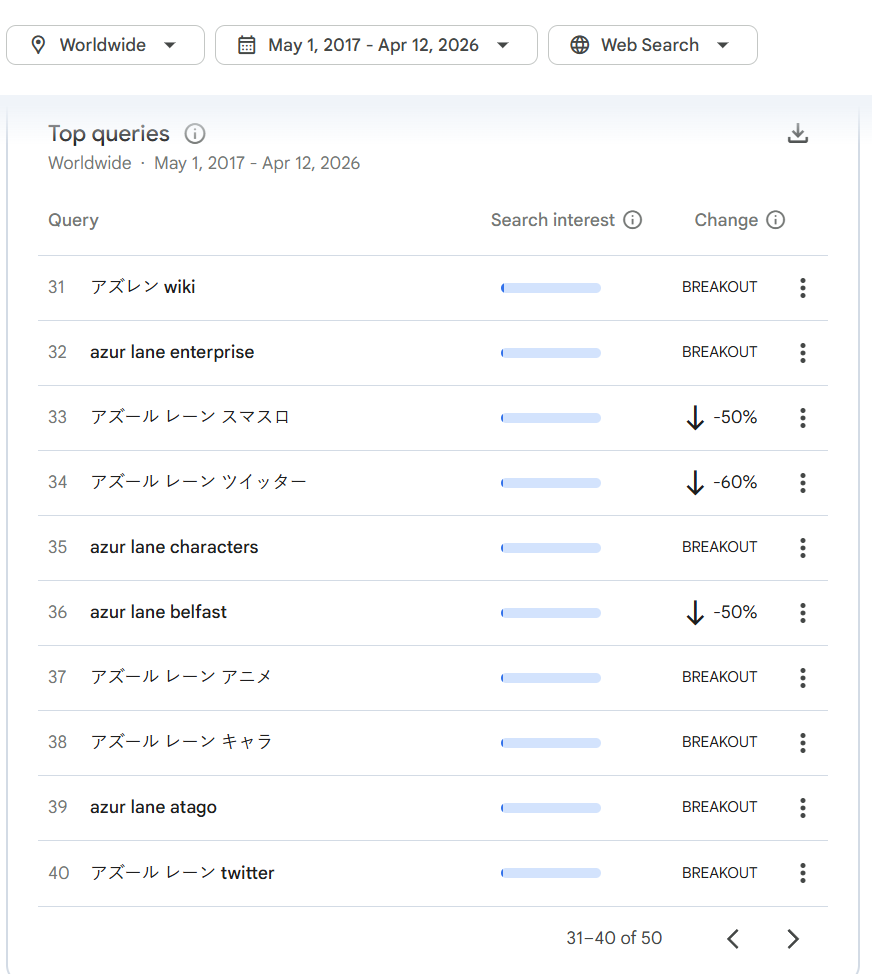Click the 31–40 of 50 pagination text

[x=614, y=938]
